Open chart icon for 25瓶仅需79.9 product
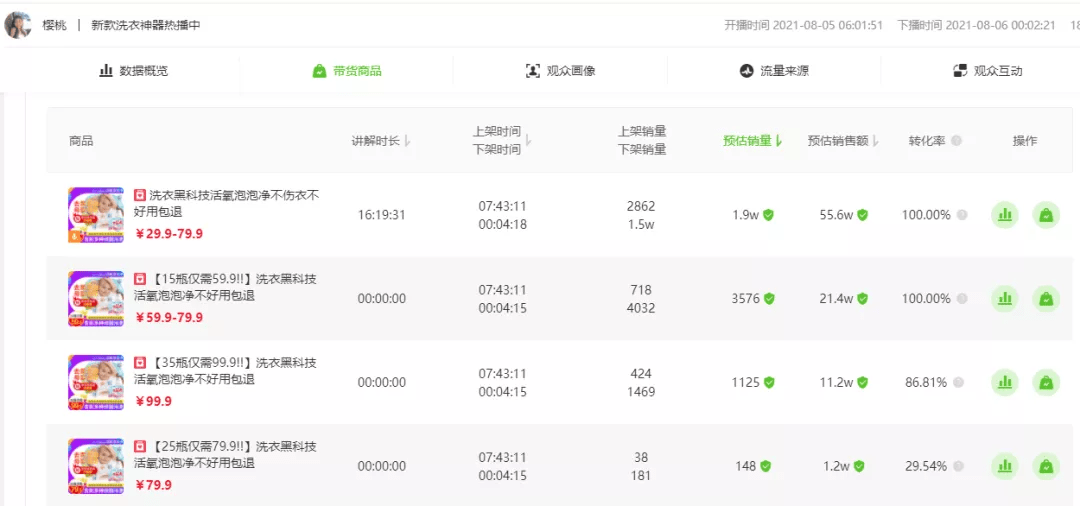The image size is (1080, 506). 1005,466
